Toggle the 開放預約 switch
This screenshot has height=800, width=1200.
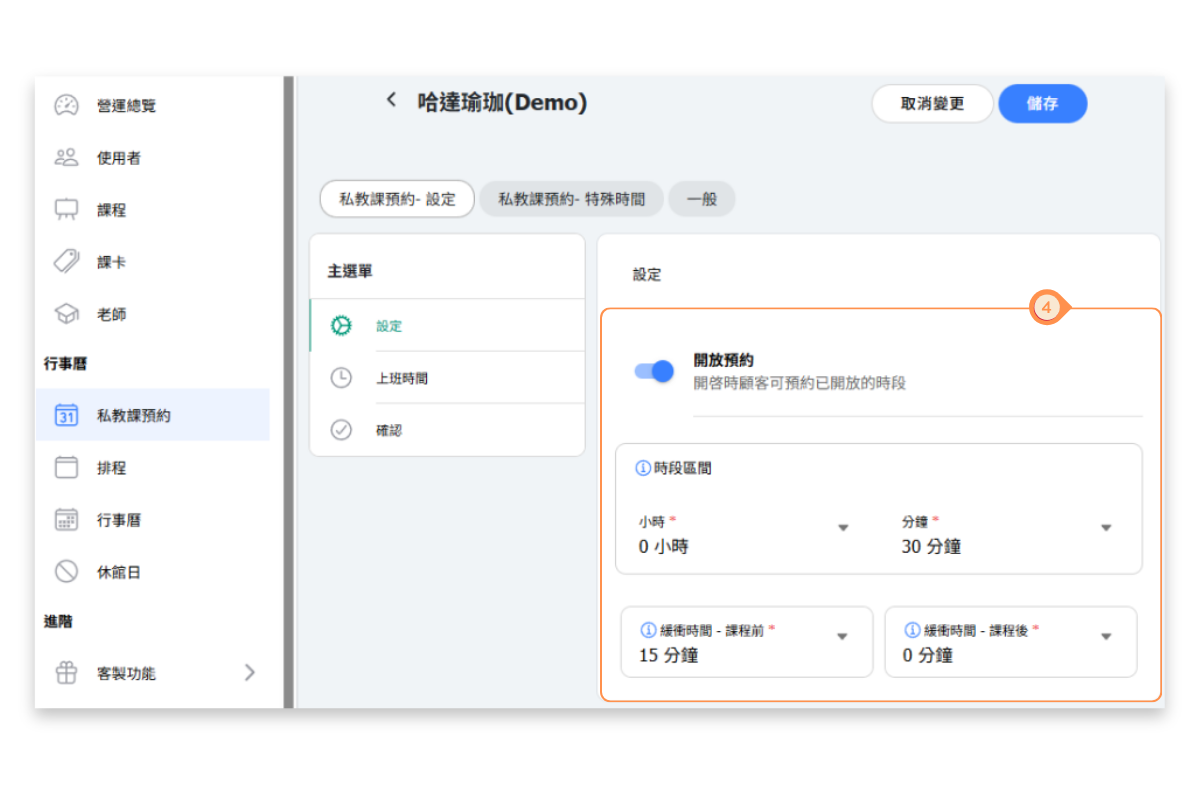(x=655, y=371)
